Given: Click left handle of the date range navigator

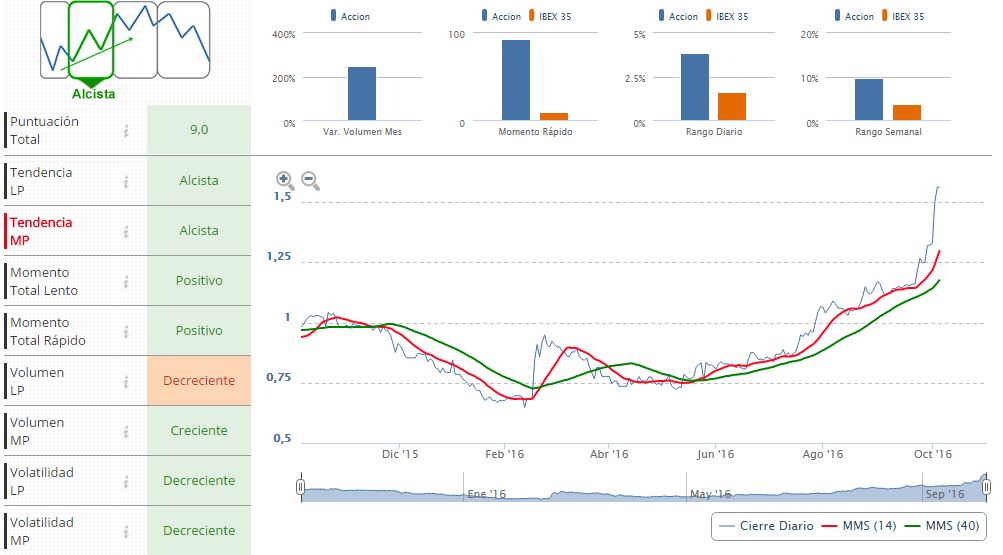Looking at the screenshot, I should coord(300,487).
